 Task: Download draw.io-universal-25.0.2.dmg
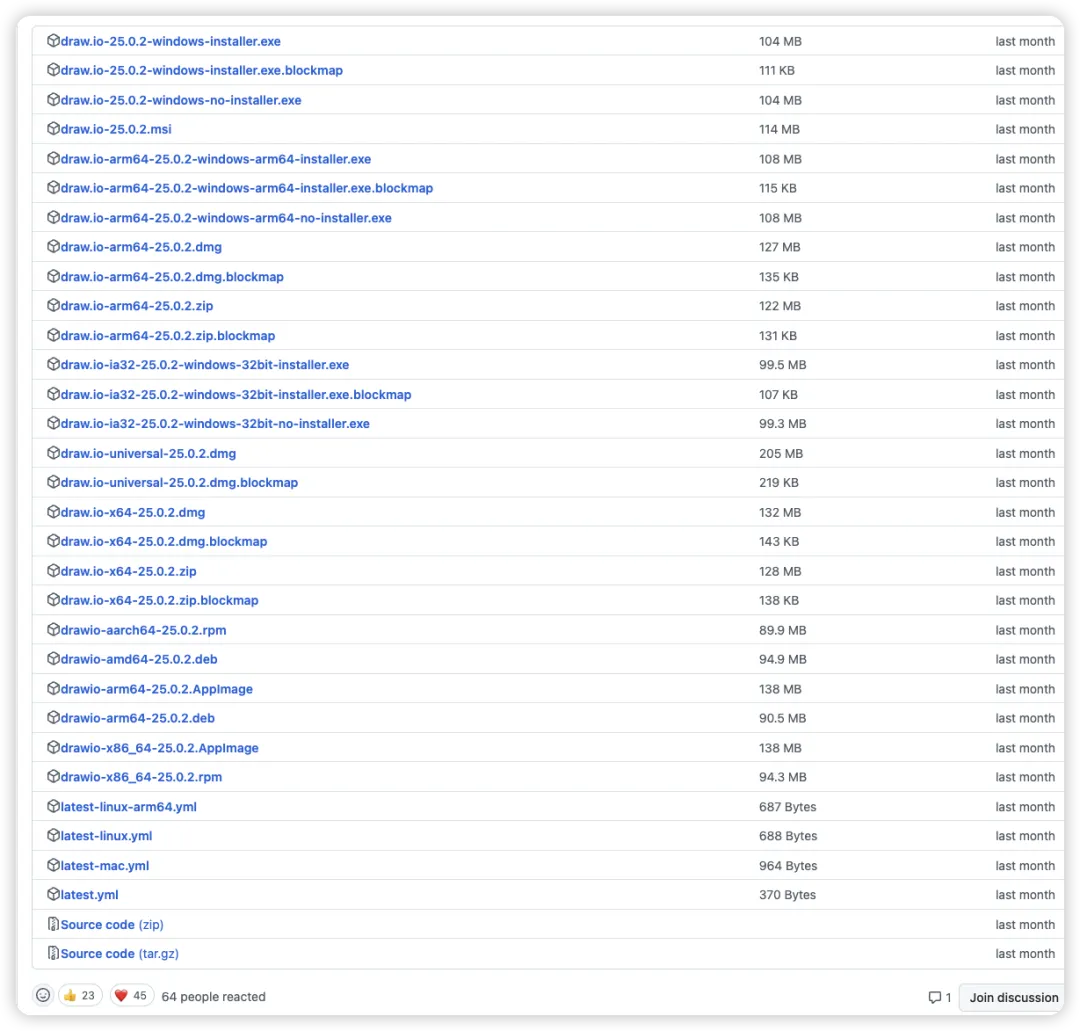(x=148, y=453)
